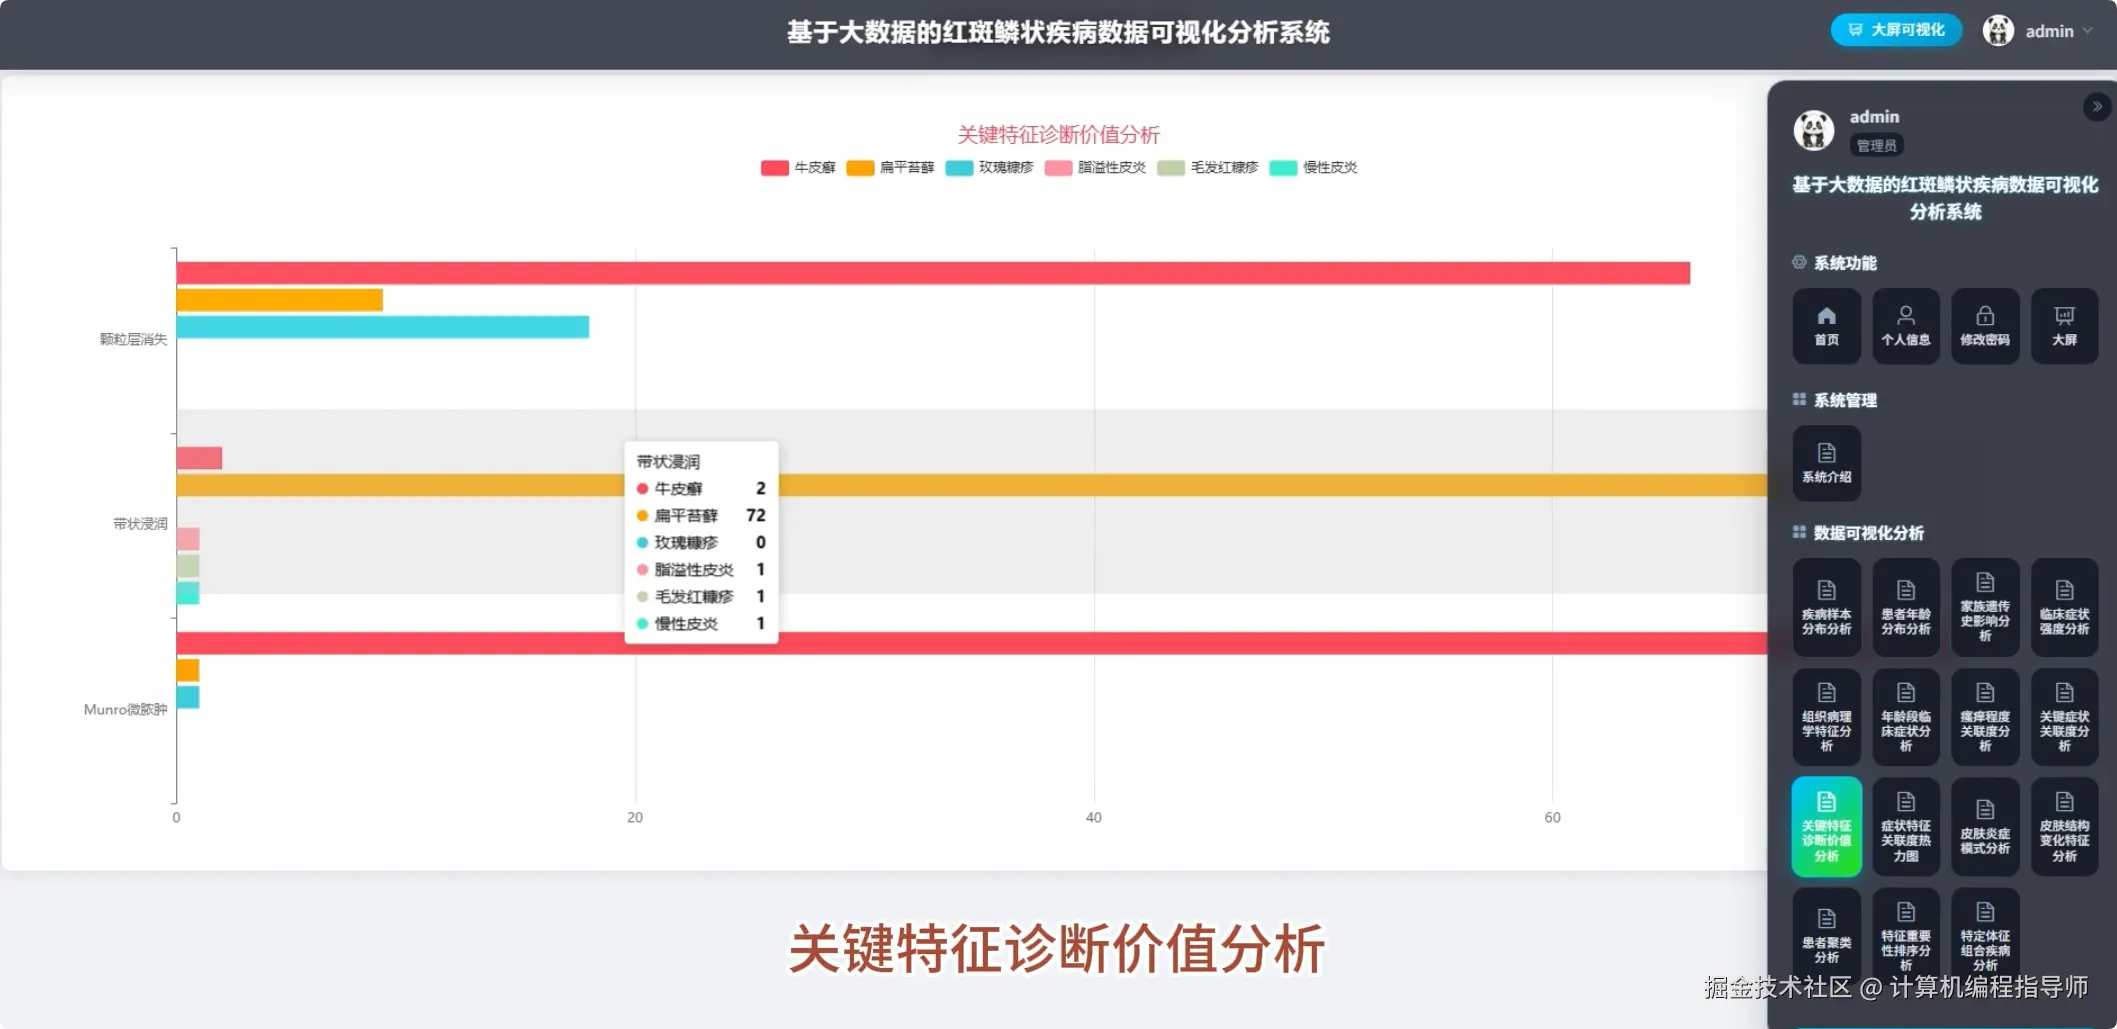Open 关键症状关联度分析 tile
The width and height of the screenshot is (2117, 1029).
point(2065,717)
